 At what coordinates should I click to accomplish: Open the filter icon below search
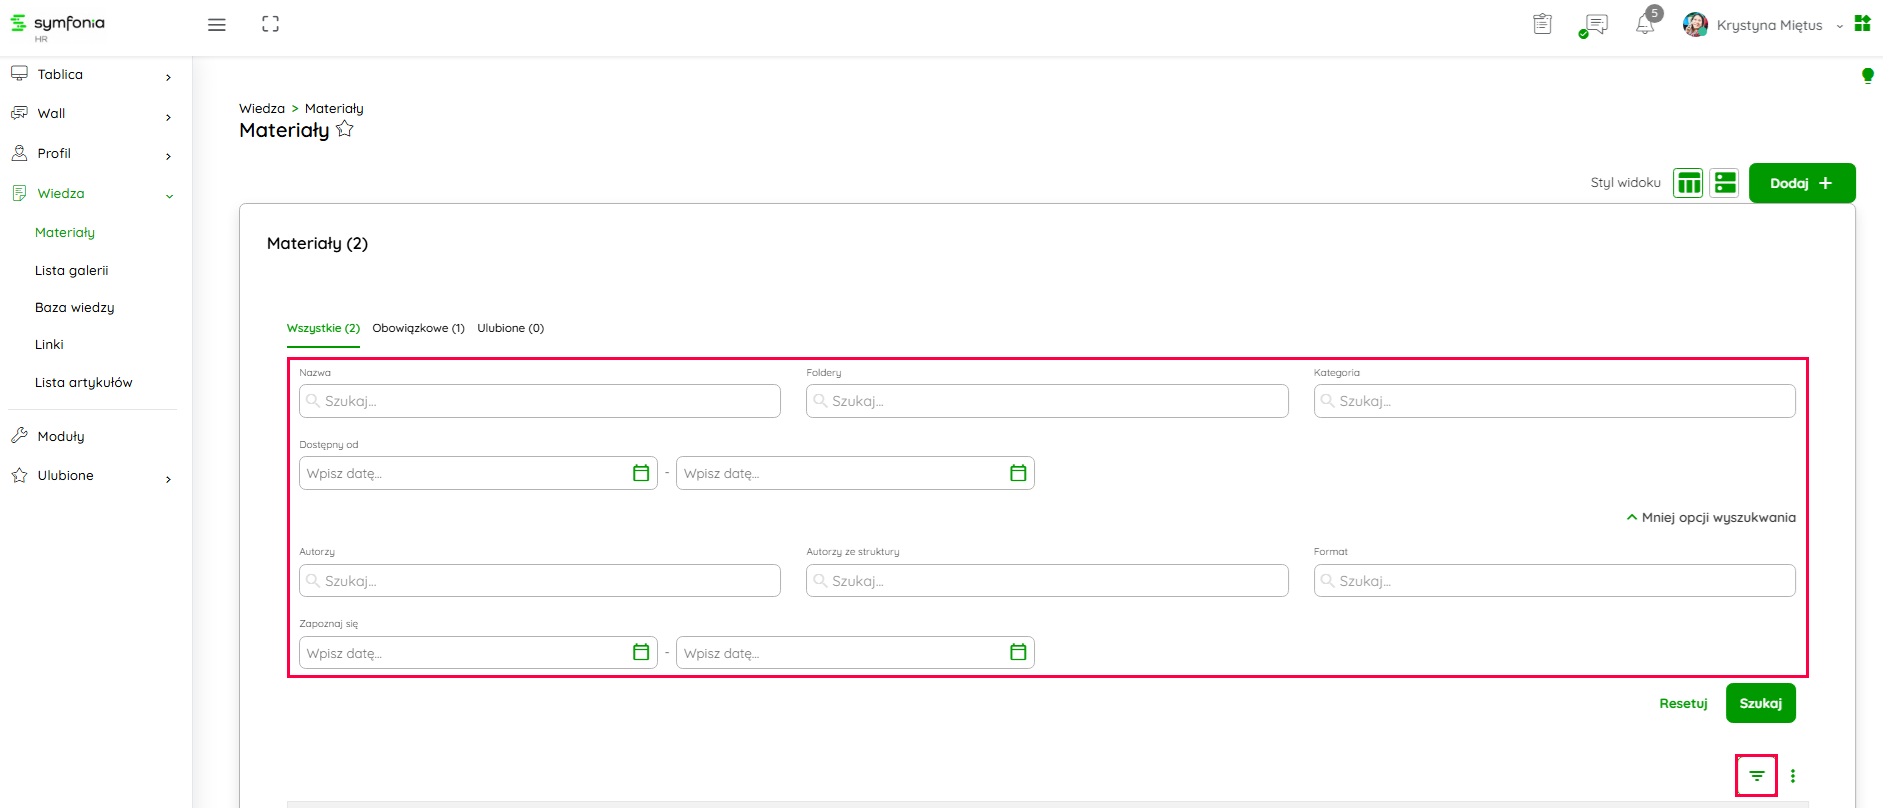[1756, 776]
